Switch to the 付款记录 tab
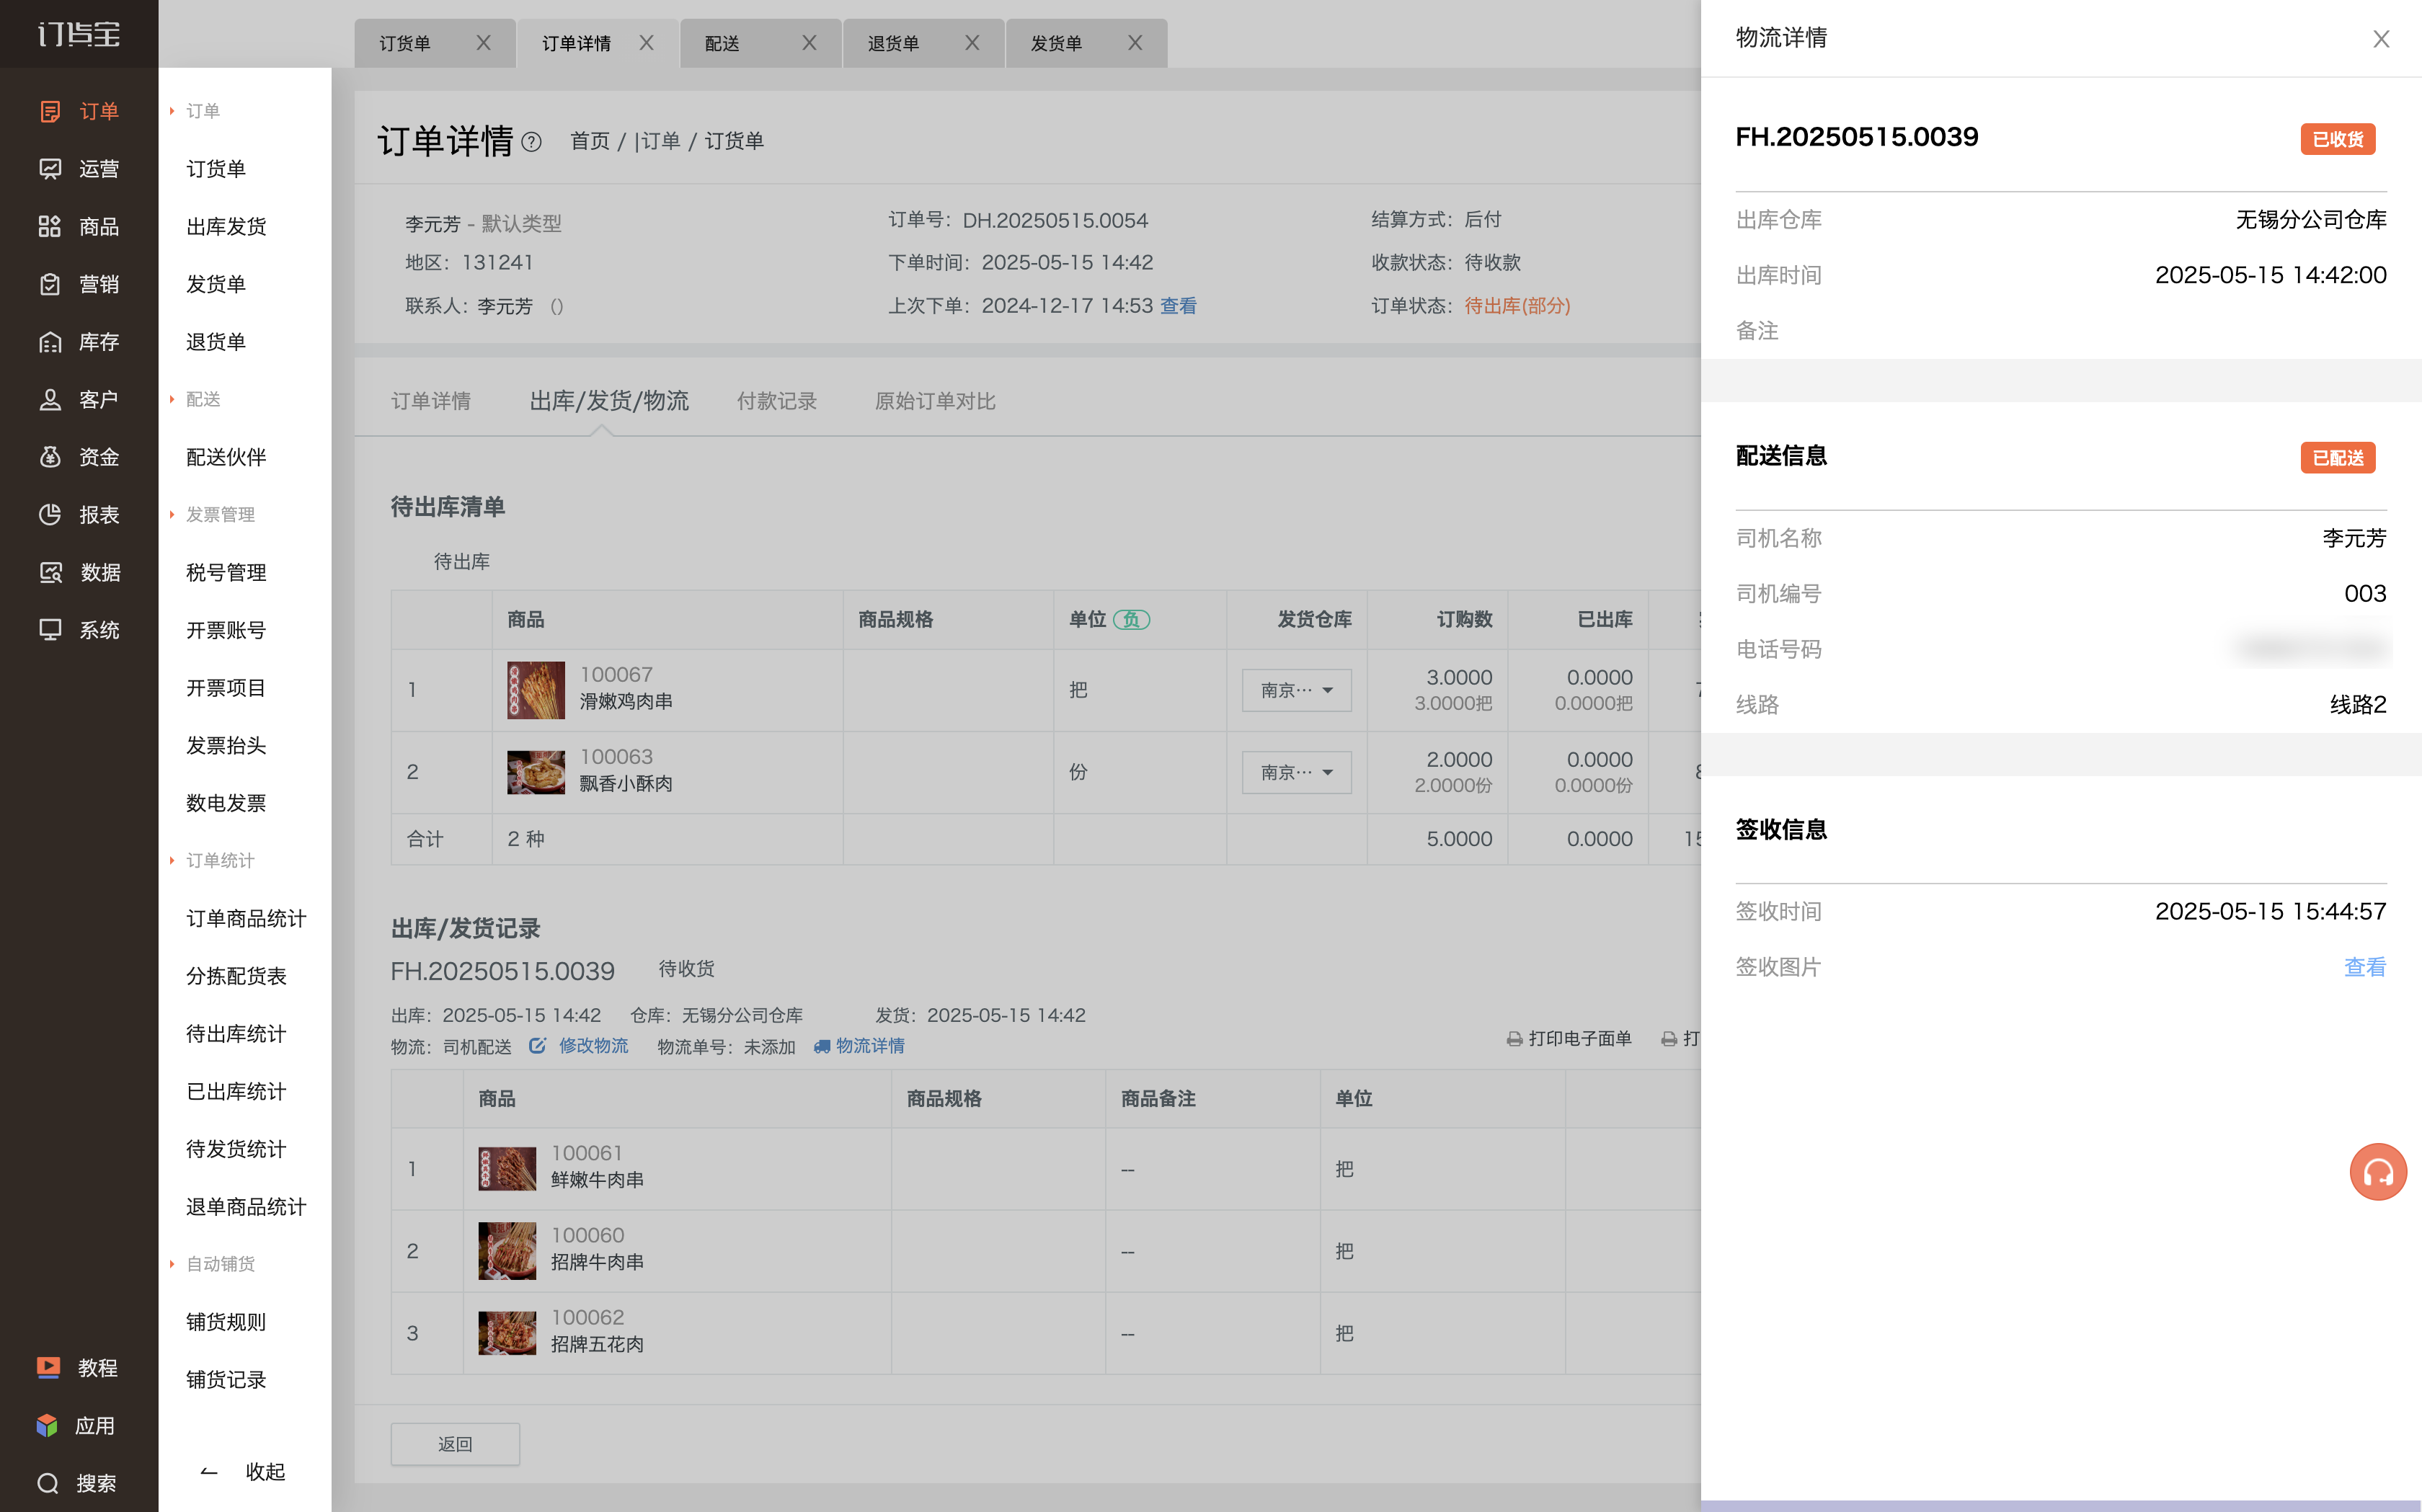This screenshot has width=2422, height=1512. [x=776, y=401]
